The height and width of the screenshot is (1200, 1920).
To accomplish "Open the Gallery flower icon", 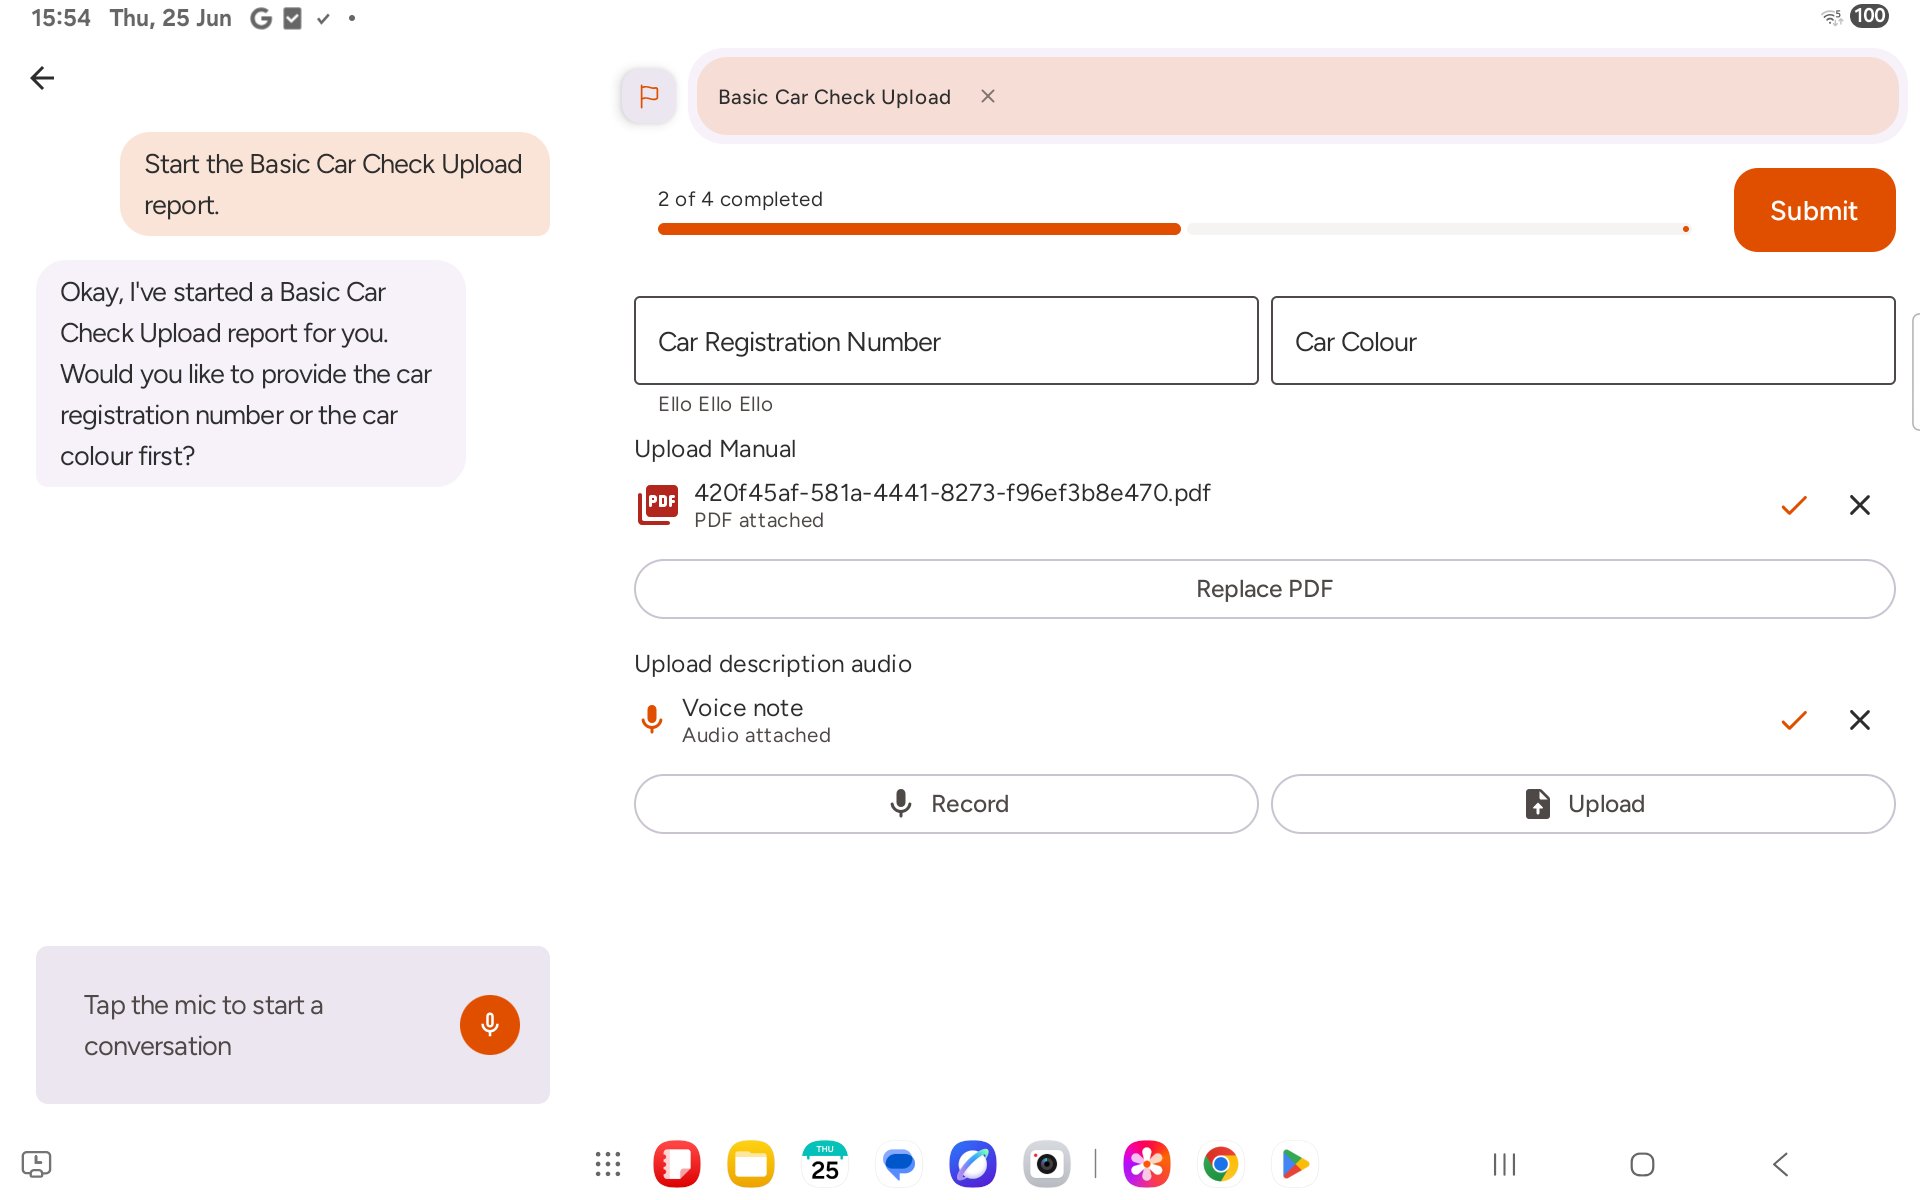I will click(1147, 1164).
